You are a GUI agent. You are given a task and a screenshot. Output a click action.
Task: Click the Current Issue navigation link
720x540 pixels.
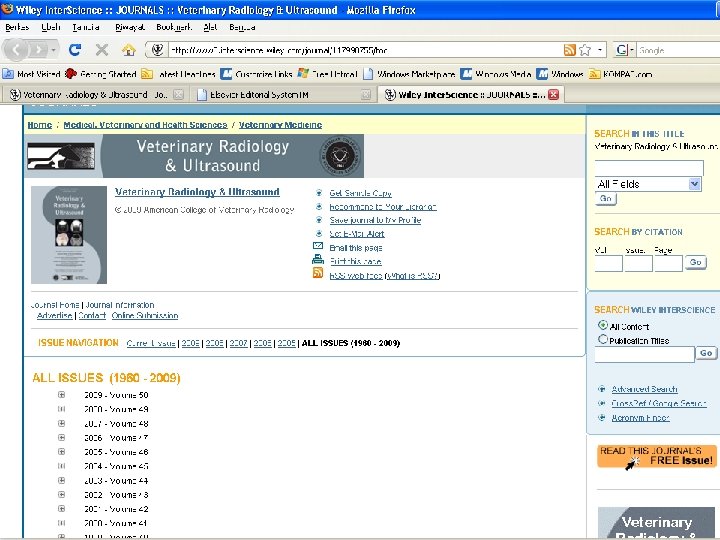click(x=151, y=343)
